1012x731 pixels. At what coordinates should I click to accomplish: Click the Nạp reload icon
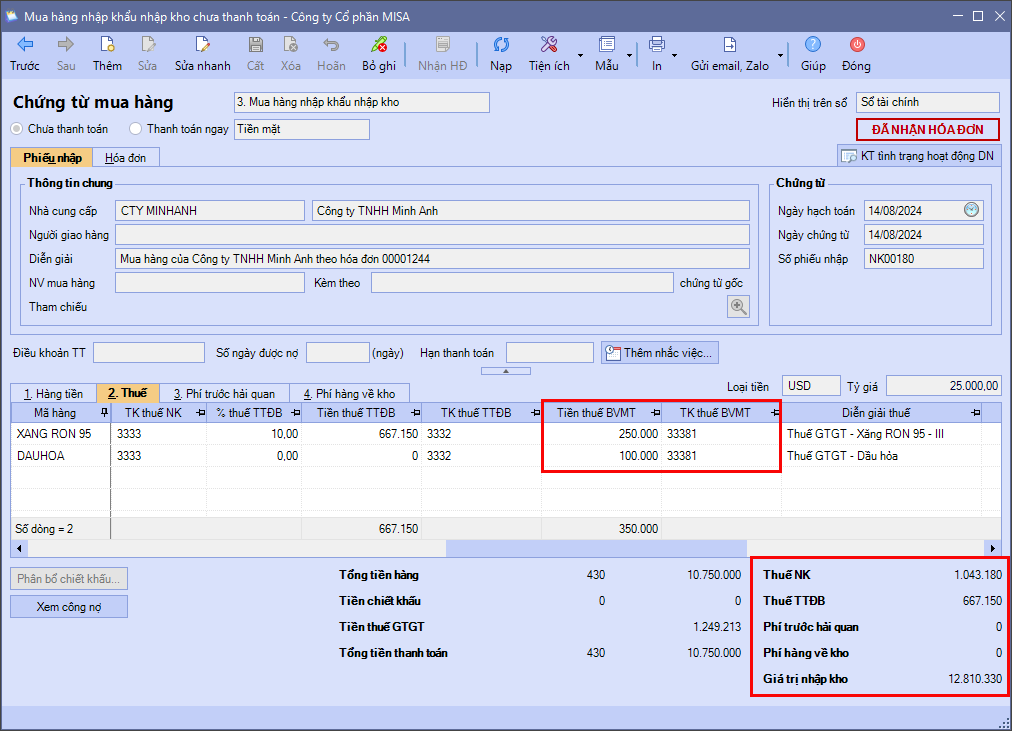point(501,45)
